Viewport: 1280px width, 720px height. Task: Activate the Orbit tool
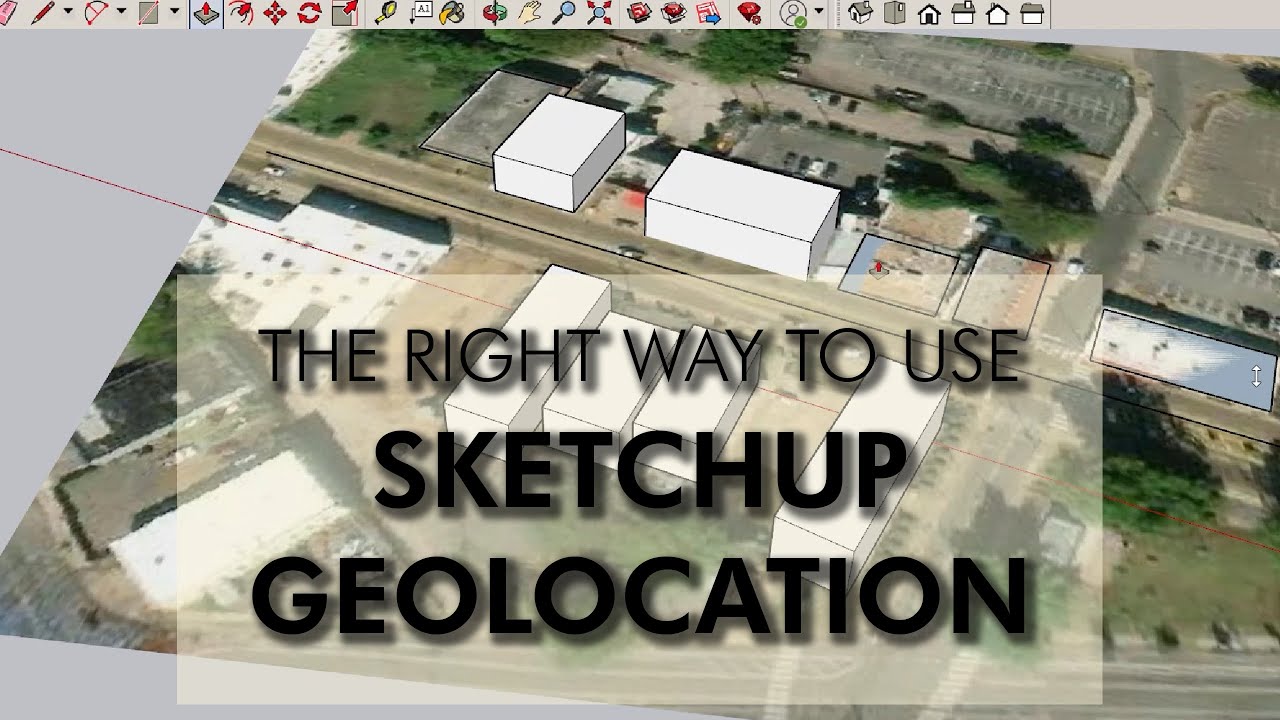(494, 13)
